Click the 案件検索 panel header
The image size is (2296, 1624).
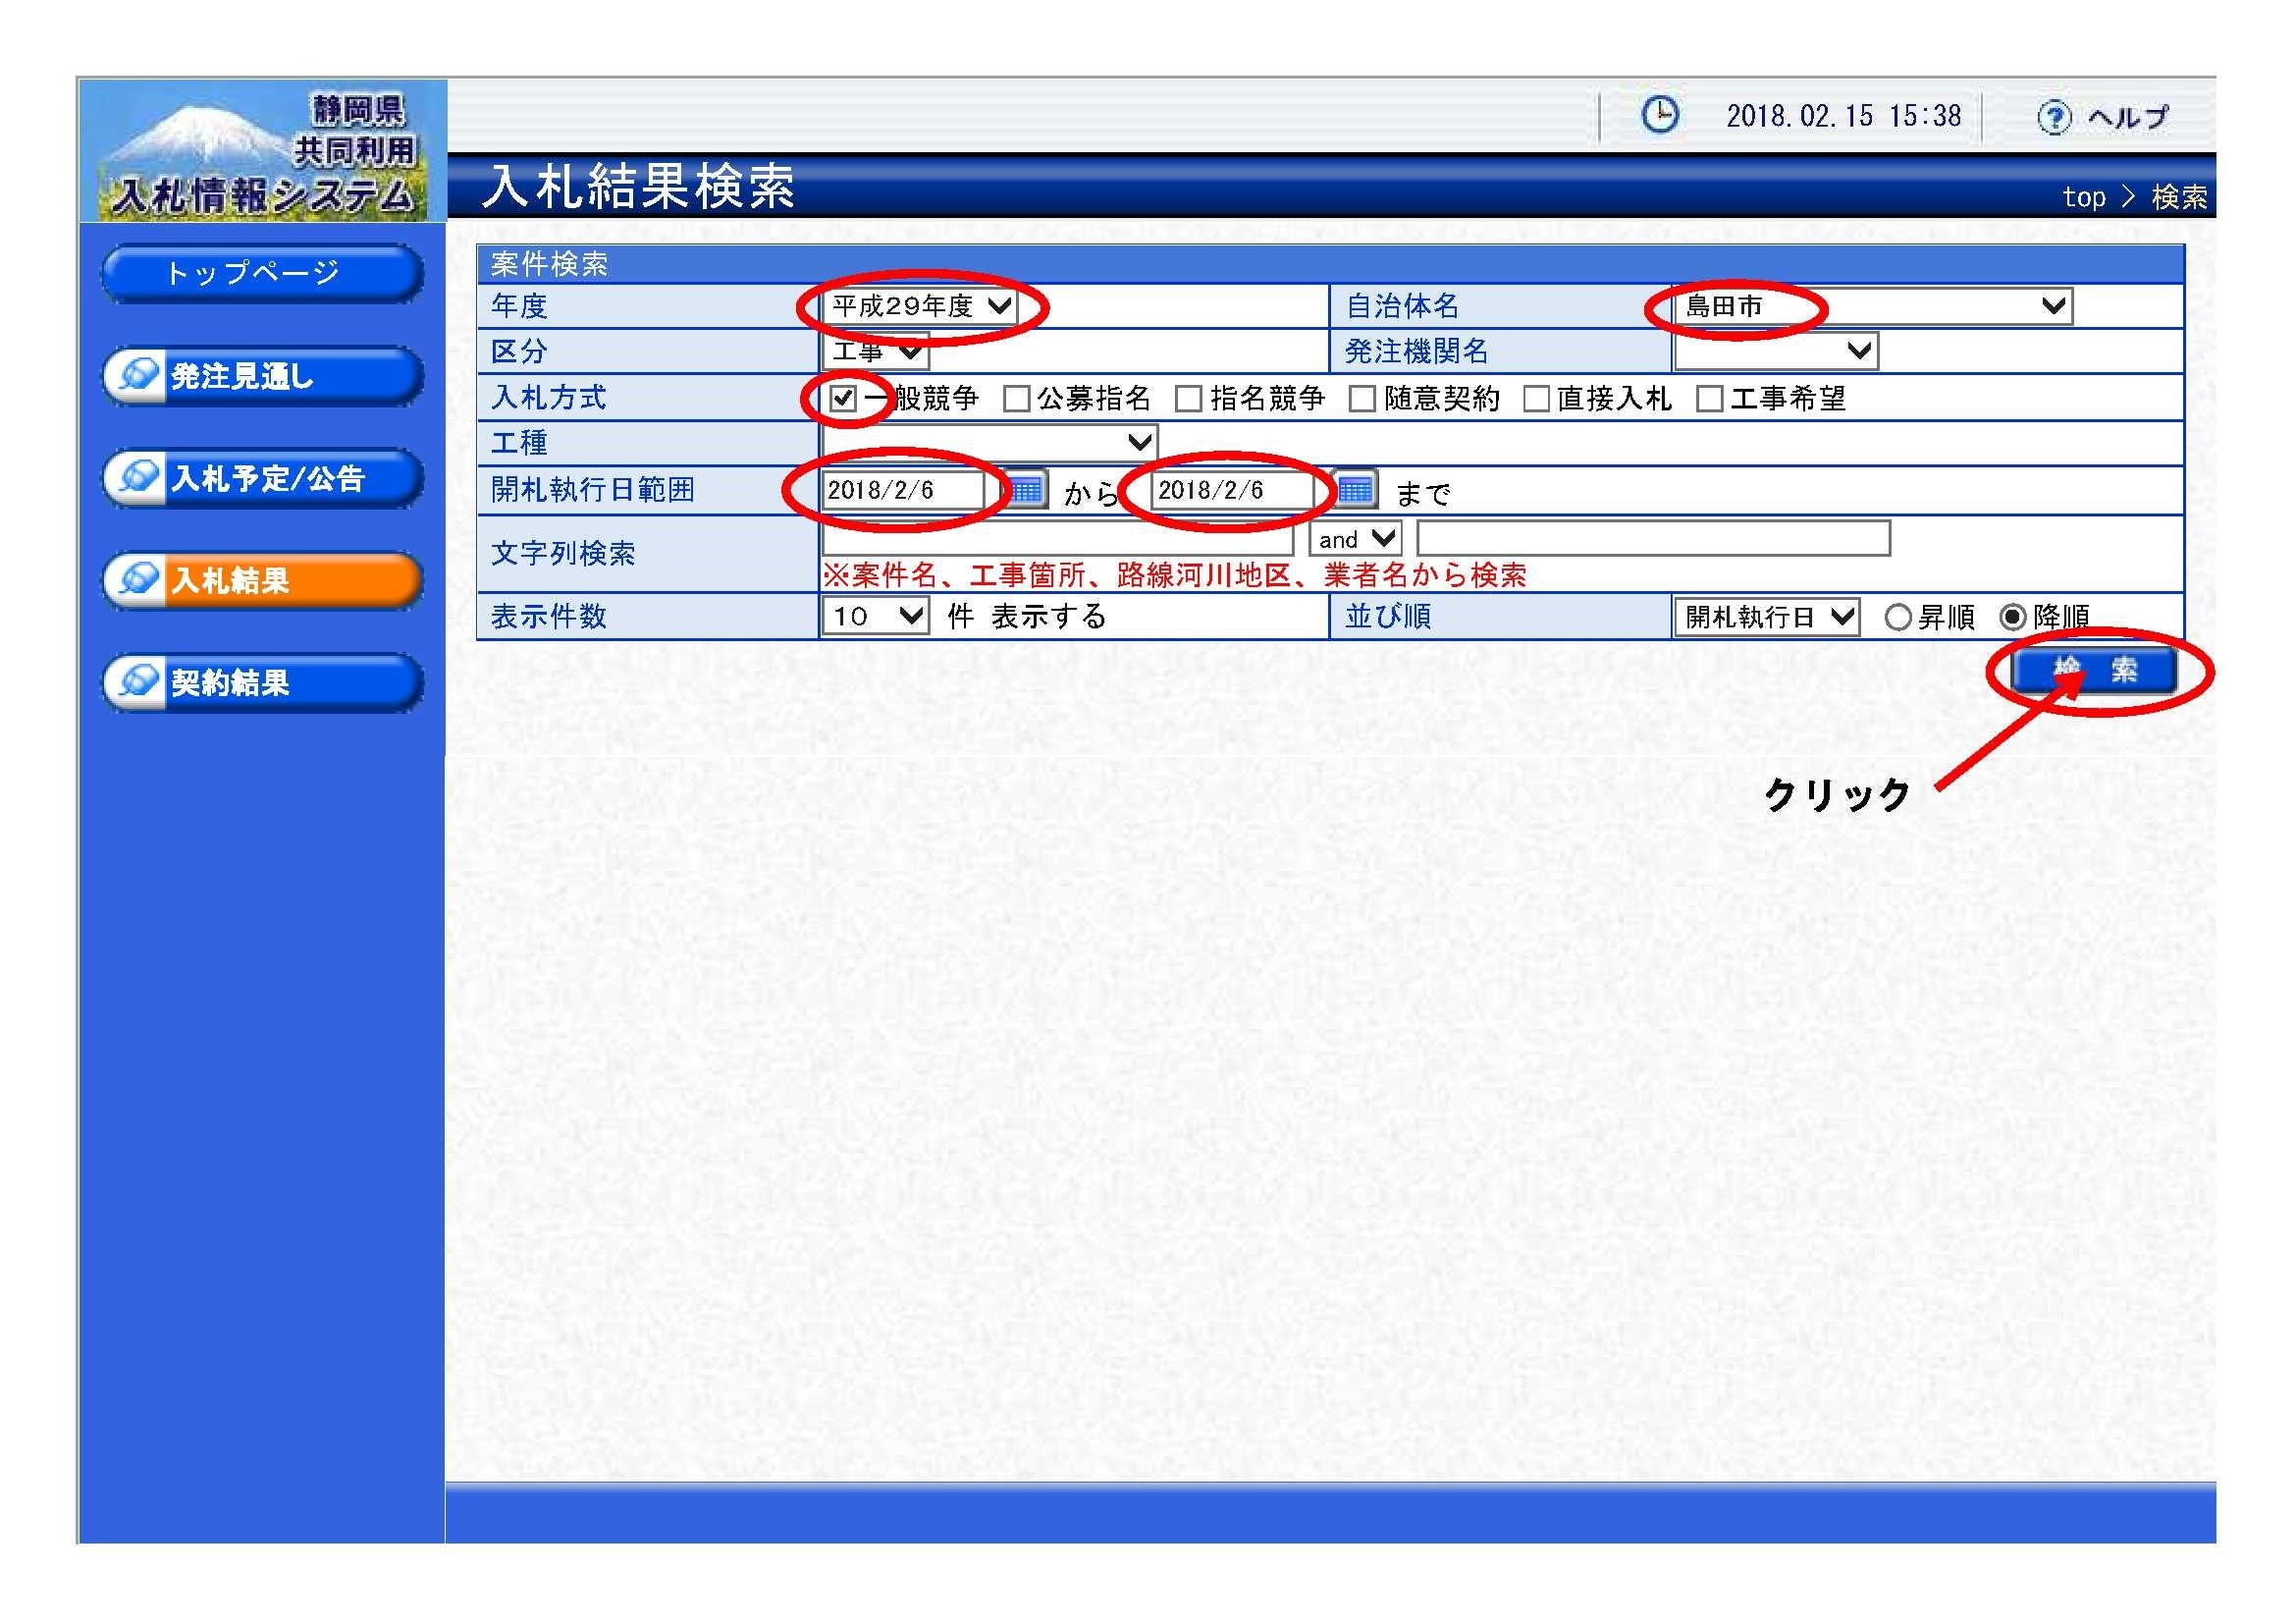click(1330, 265)
